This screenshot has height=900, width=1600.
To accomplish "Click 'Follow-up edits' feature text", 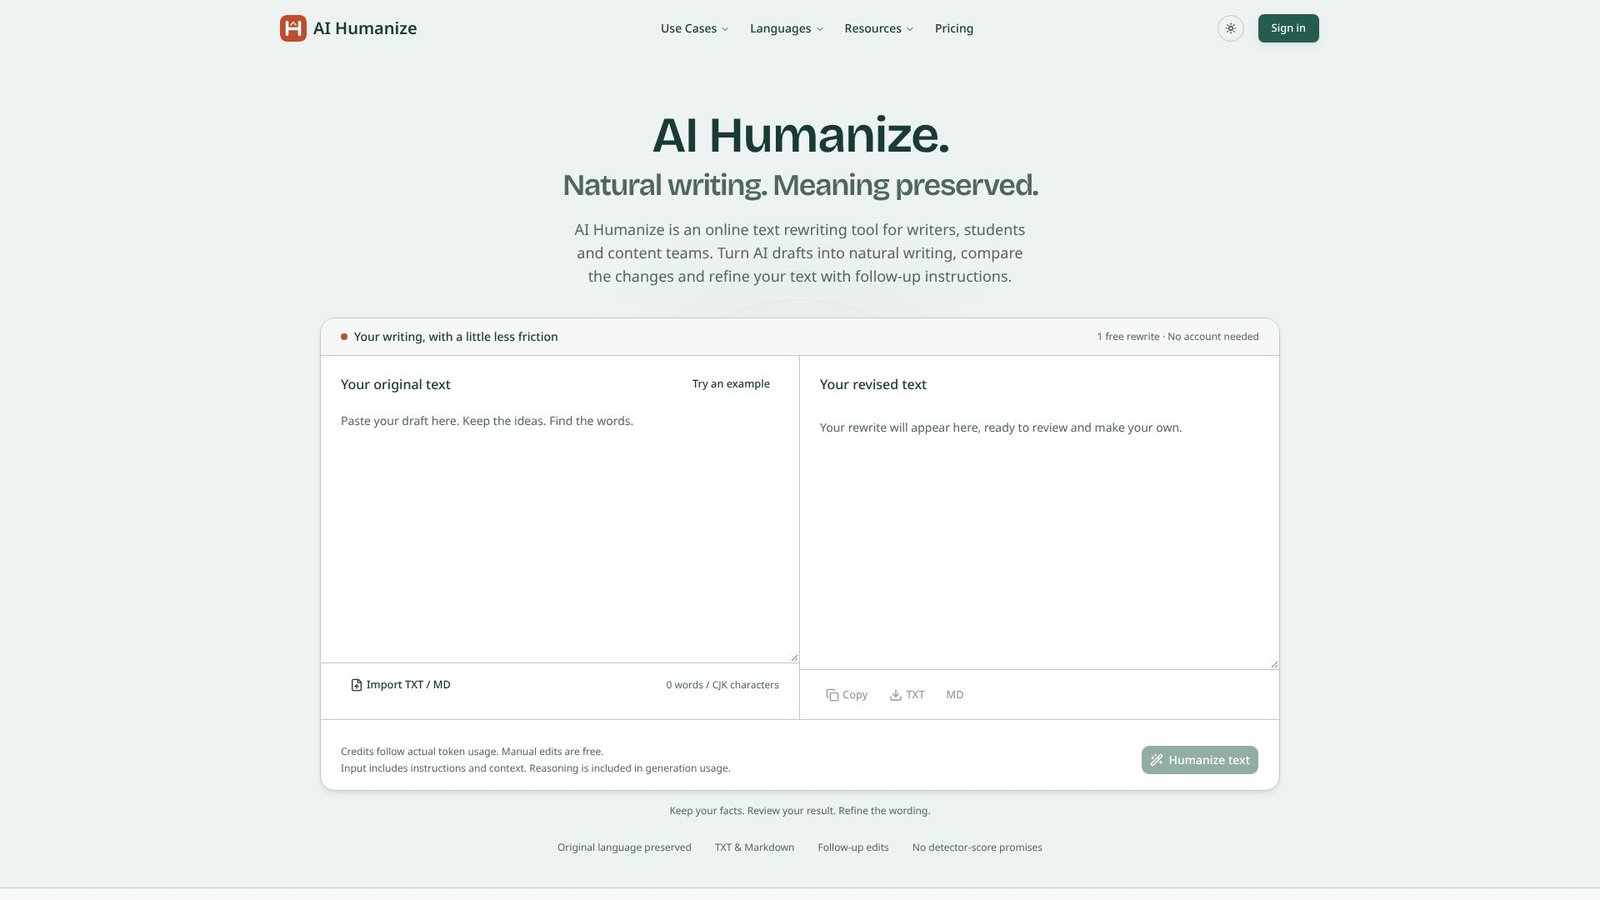I will (853, 848).
